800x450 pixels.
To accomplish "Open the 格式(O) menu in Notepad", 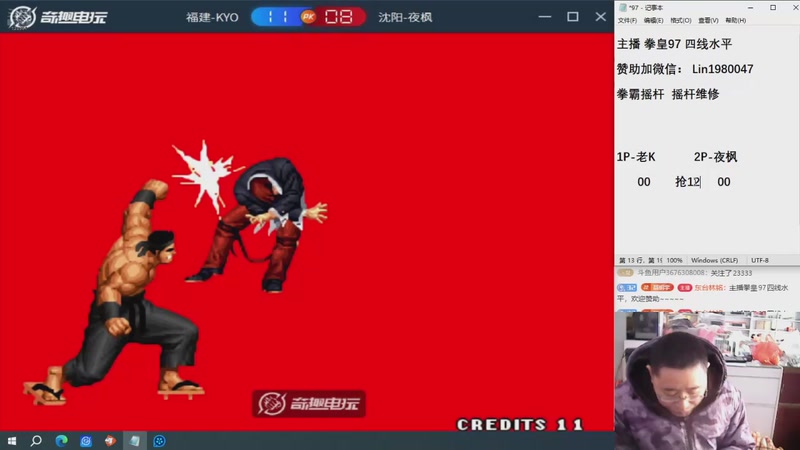I will click(681, 20).
